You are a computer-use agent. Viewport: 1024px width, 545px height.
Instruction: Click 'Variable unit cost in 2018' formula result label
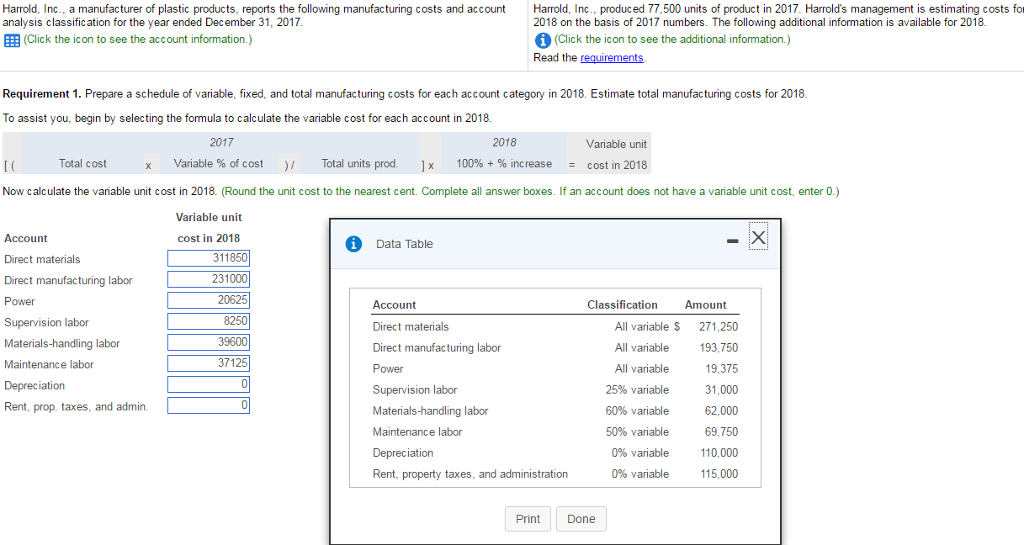pos(616,155)
